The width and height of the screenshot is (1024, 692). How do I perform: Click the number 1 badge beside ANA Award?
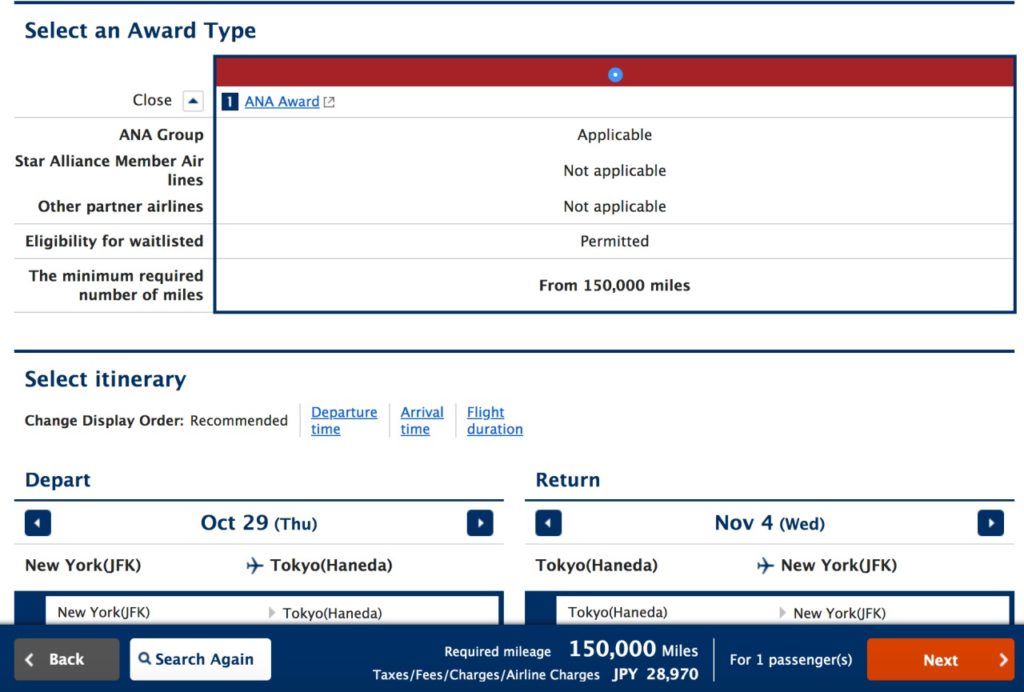click(230, 102)
